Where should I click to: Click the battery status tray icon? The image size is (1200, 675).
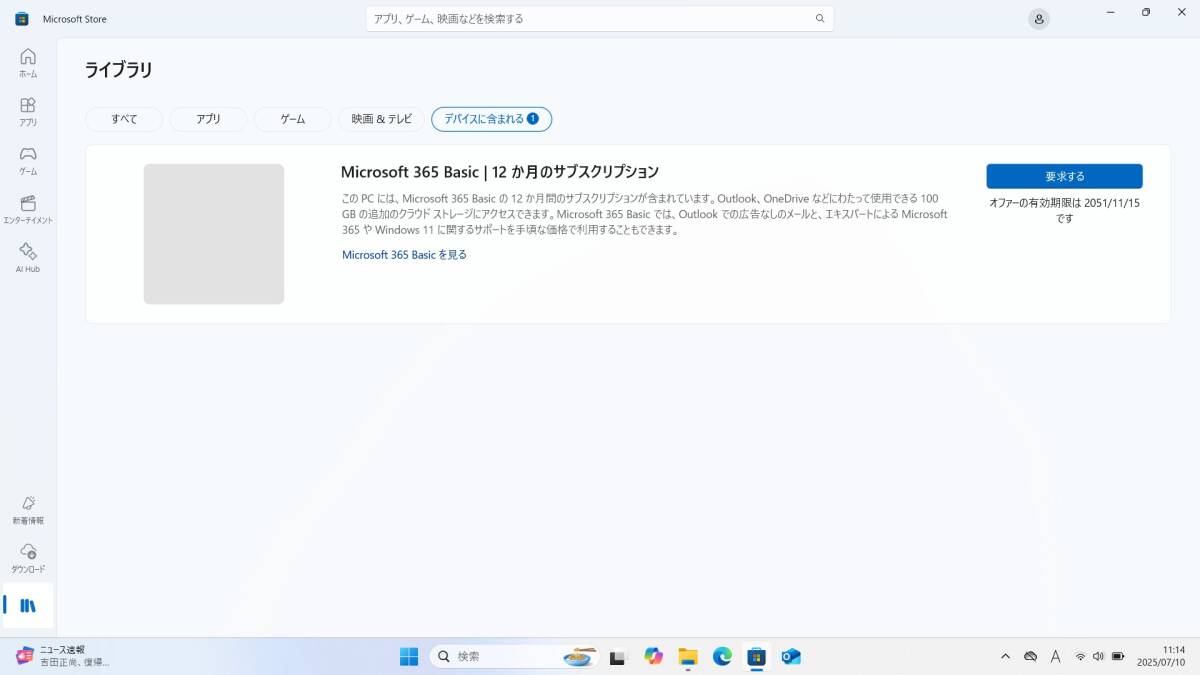(x=1118, y=656)
